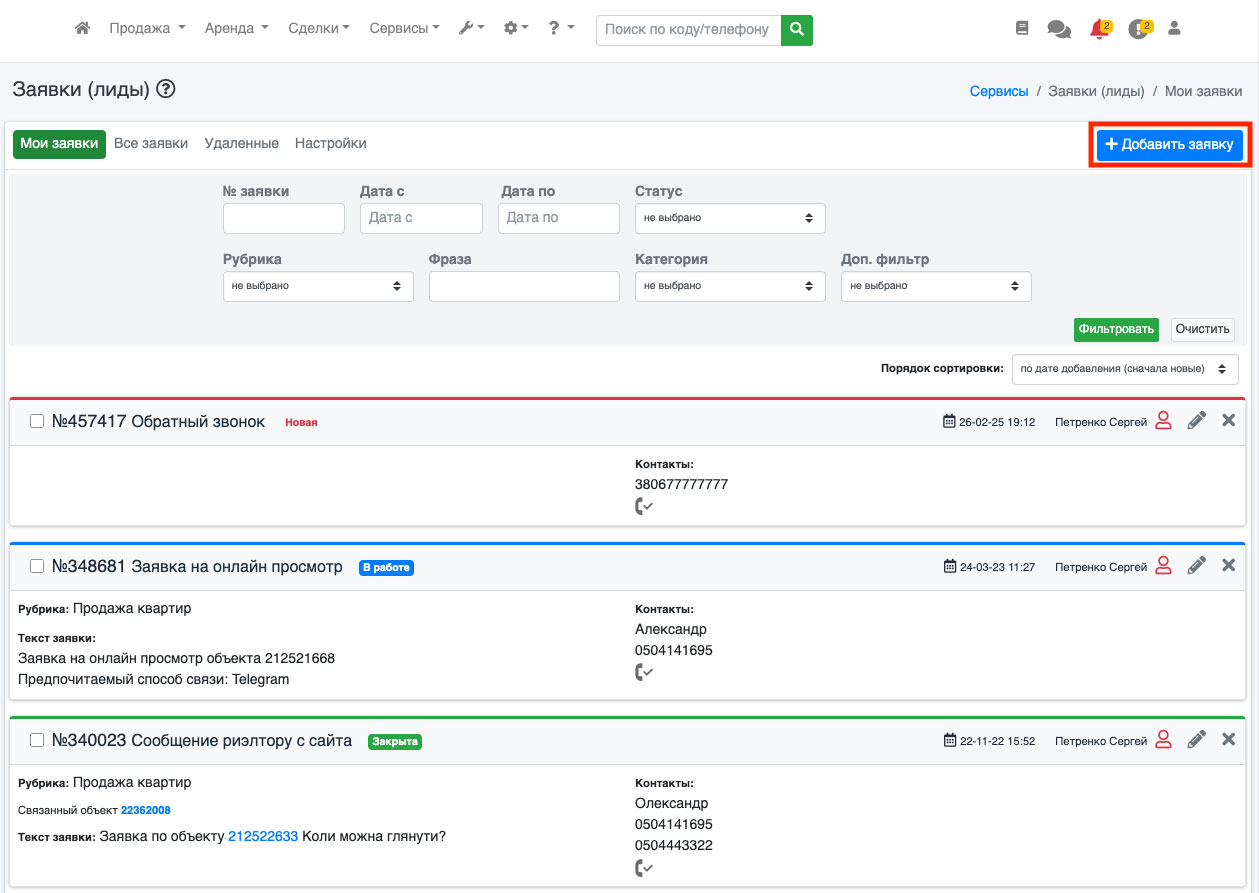
Task: Delete request №348681 with X icon
Action: tap(1229, 566)
